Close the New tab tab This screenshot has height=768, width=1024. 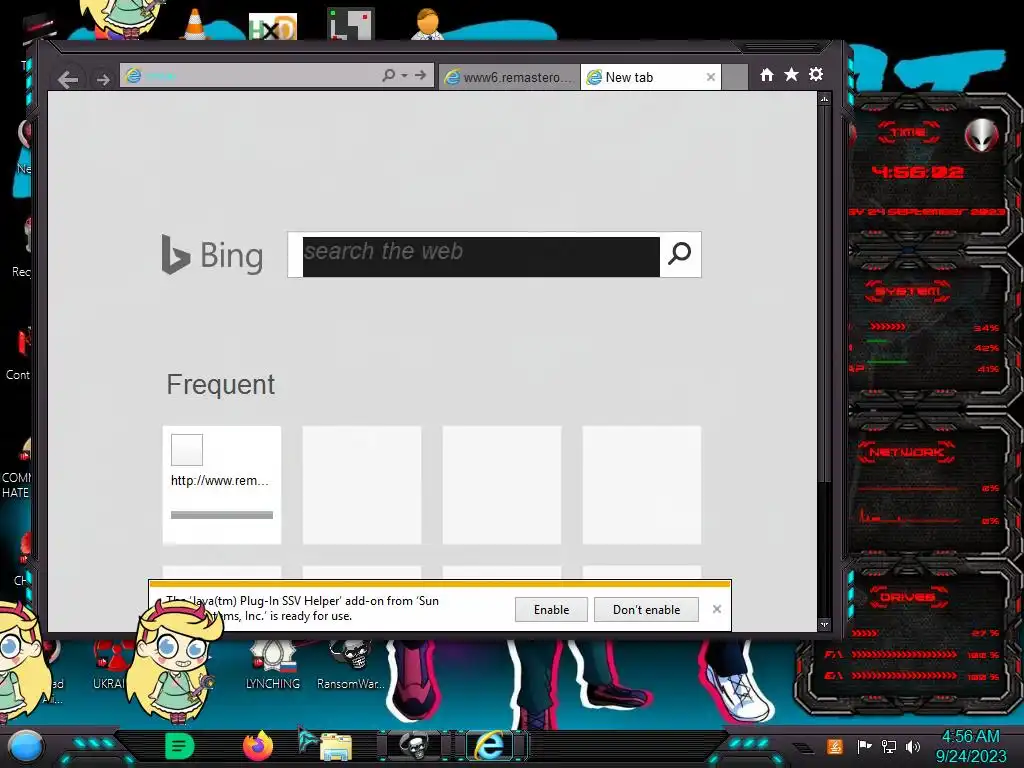711,77
